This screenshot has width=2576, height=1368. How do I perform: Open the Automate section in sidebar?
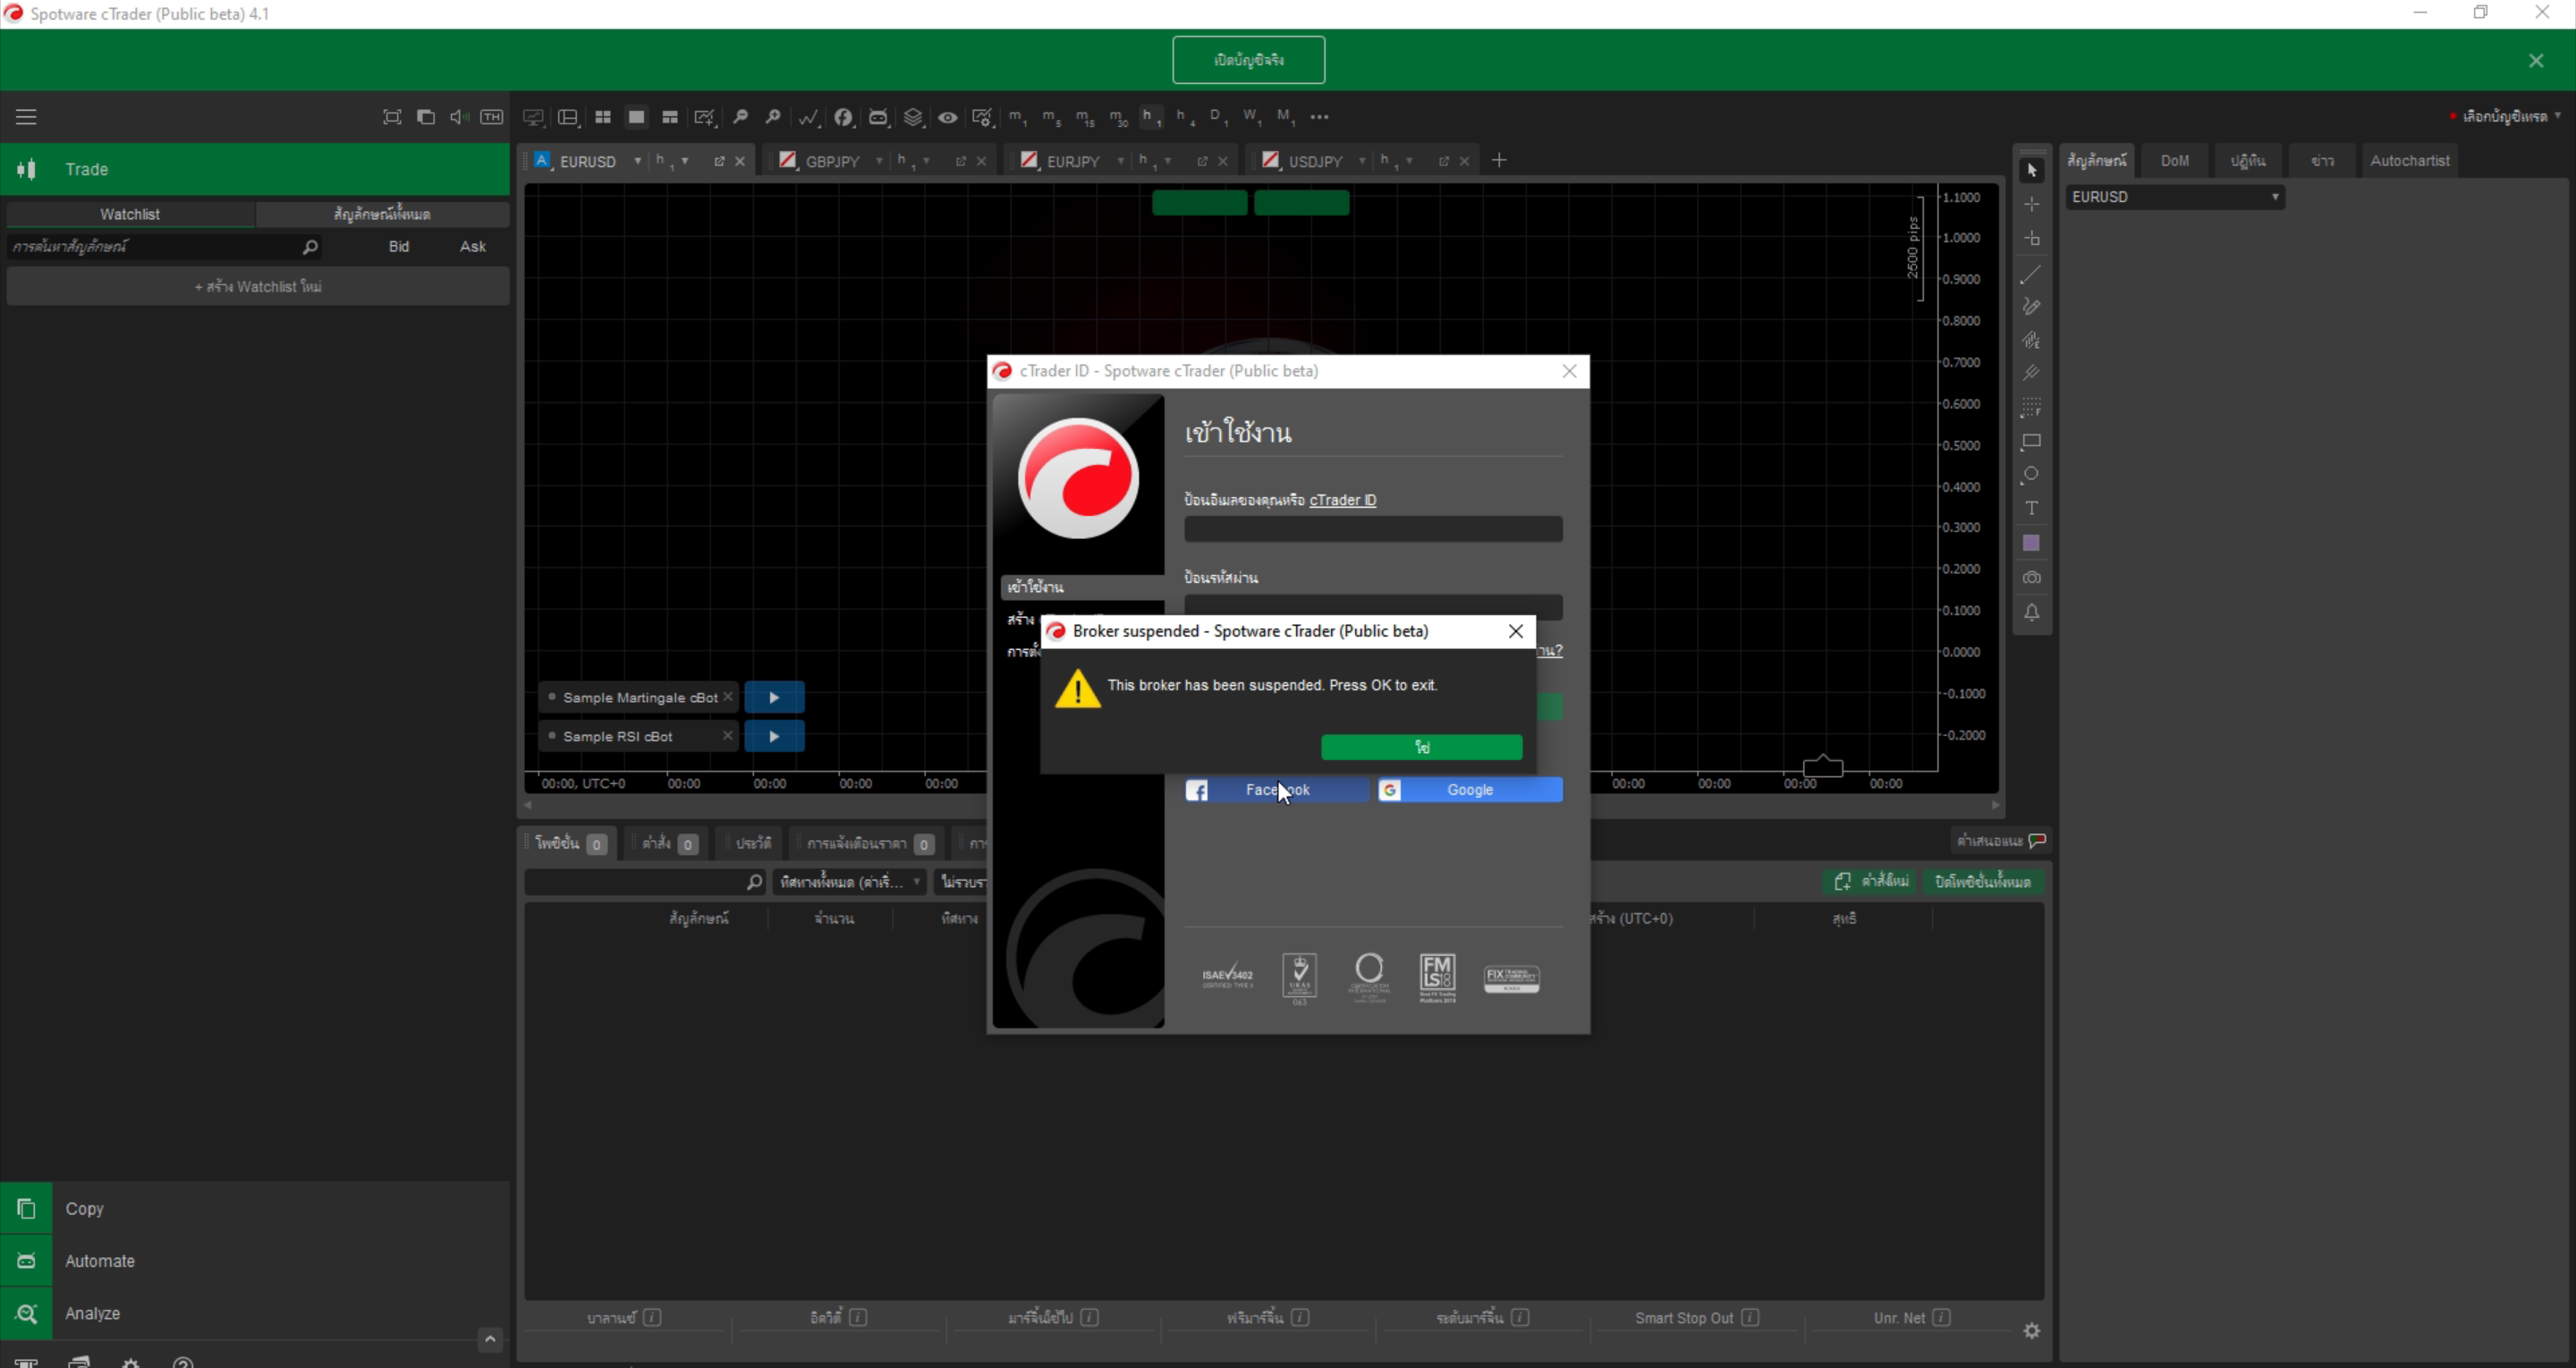[x=255, y=1261]
